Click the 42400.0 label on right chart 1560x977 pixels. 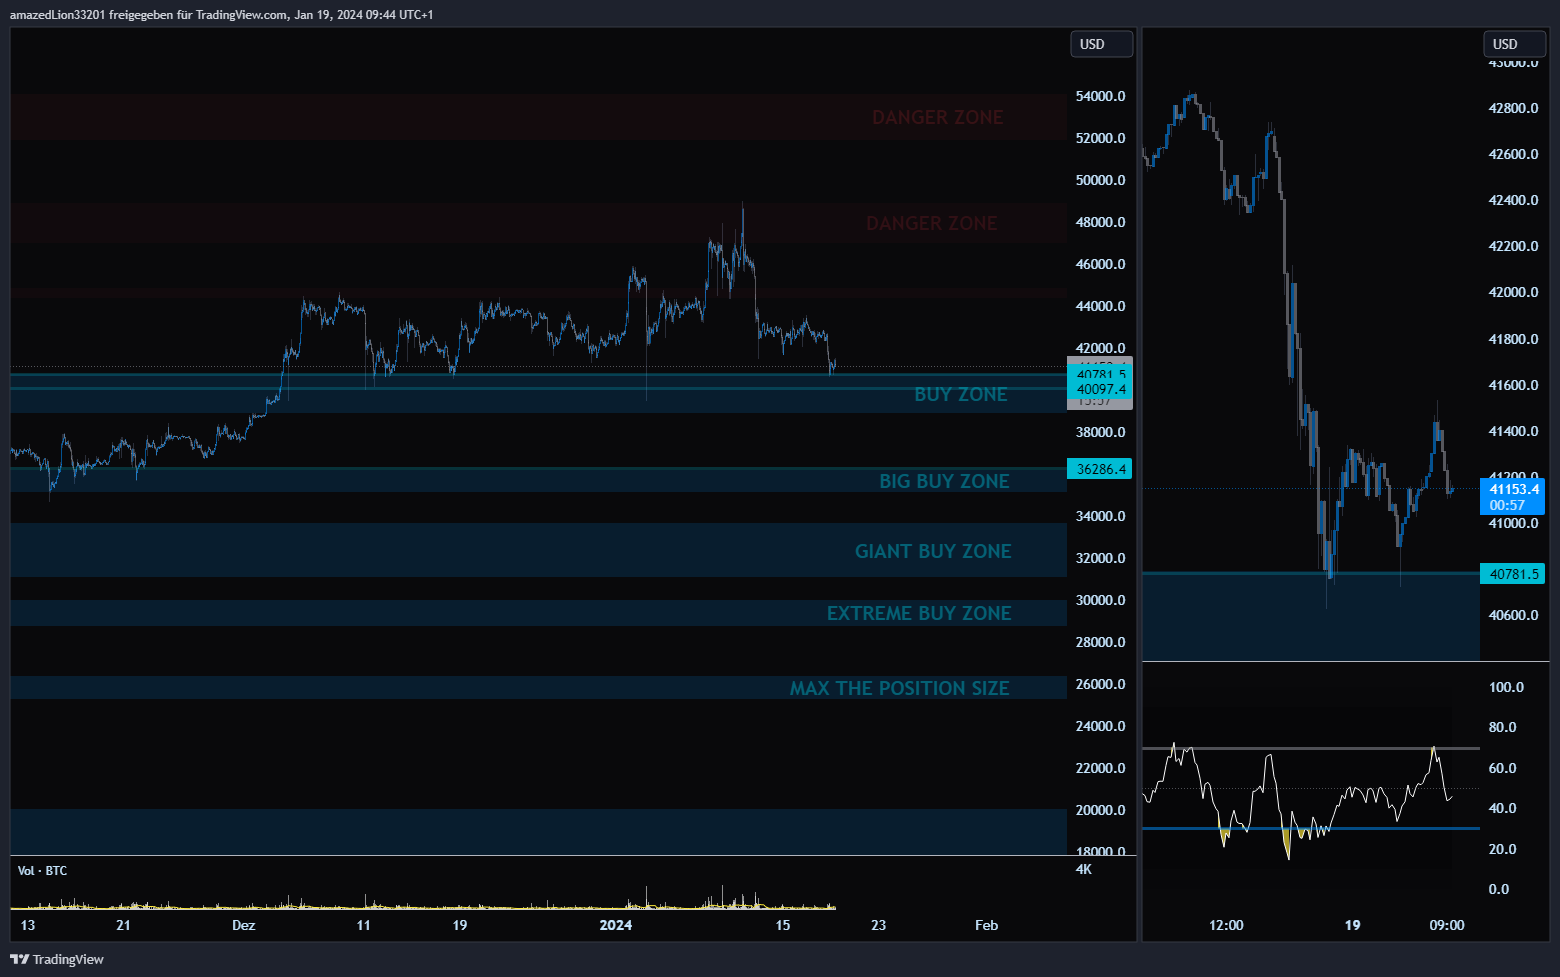[1513, 200]
